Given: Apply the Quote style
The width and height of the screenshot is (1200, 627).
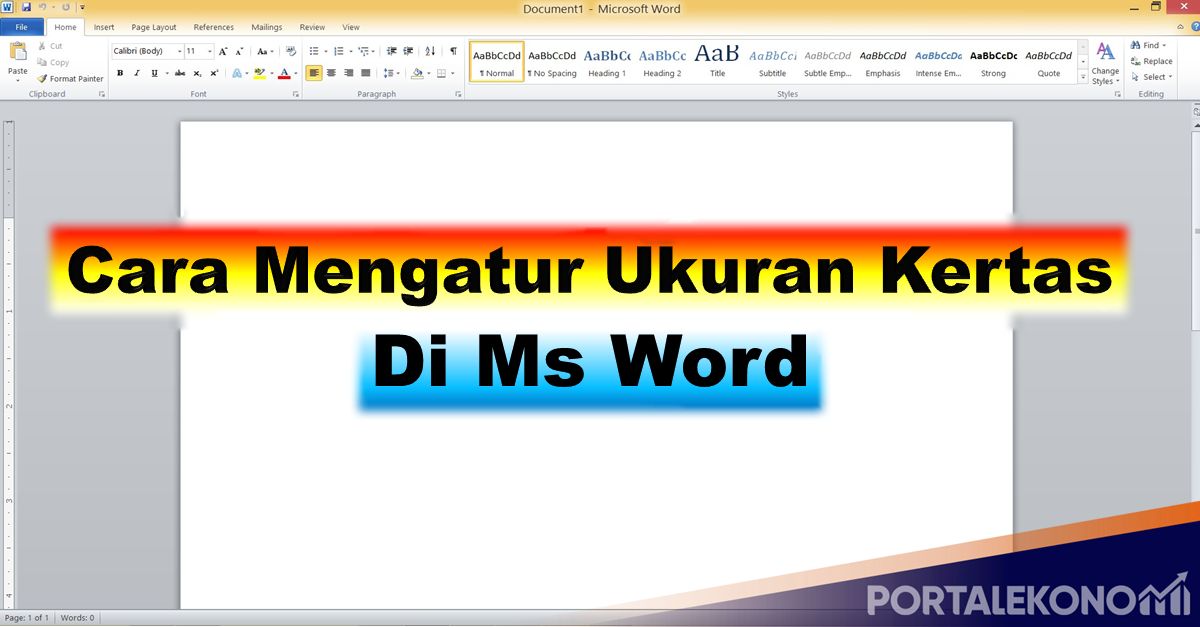Looking at the screenshot, I should (x=1048, y=62).
